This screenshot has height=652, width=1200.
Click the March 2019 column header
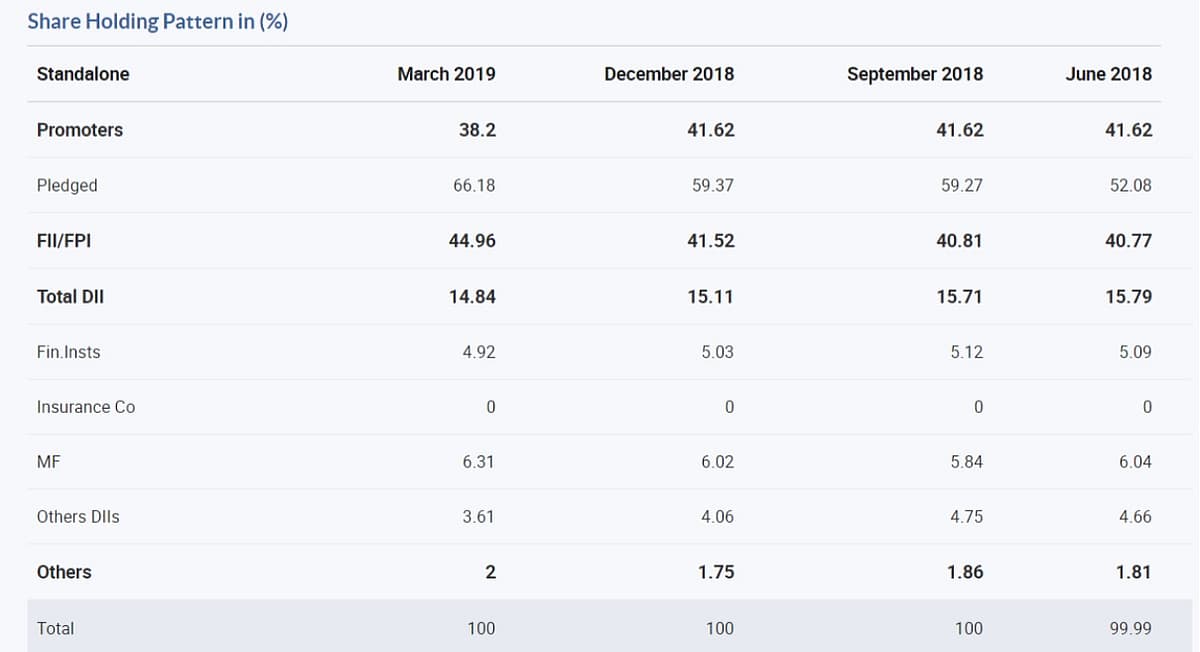tap(446, 74)
